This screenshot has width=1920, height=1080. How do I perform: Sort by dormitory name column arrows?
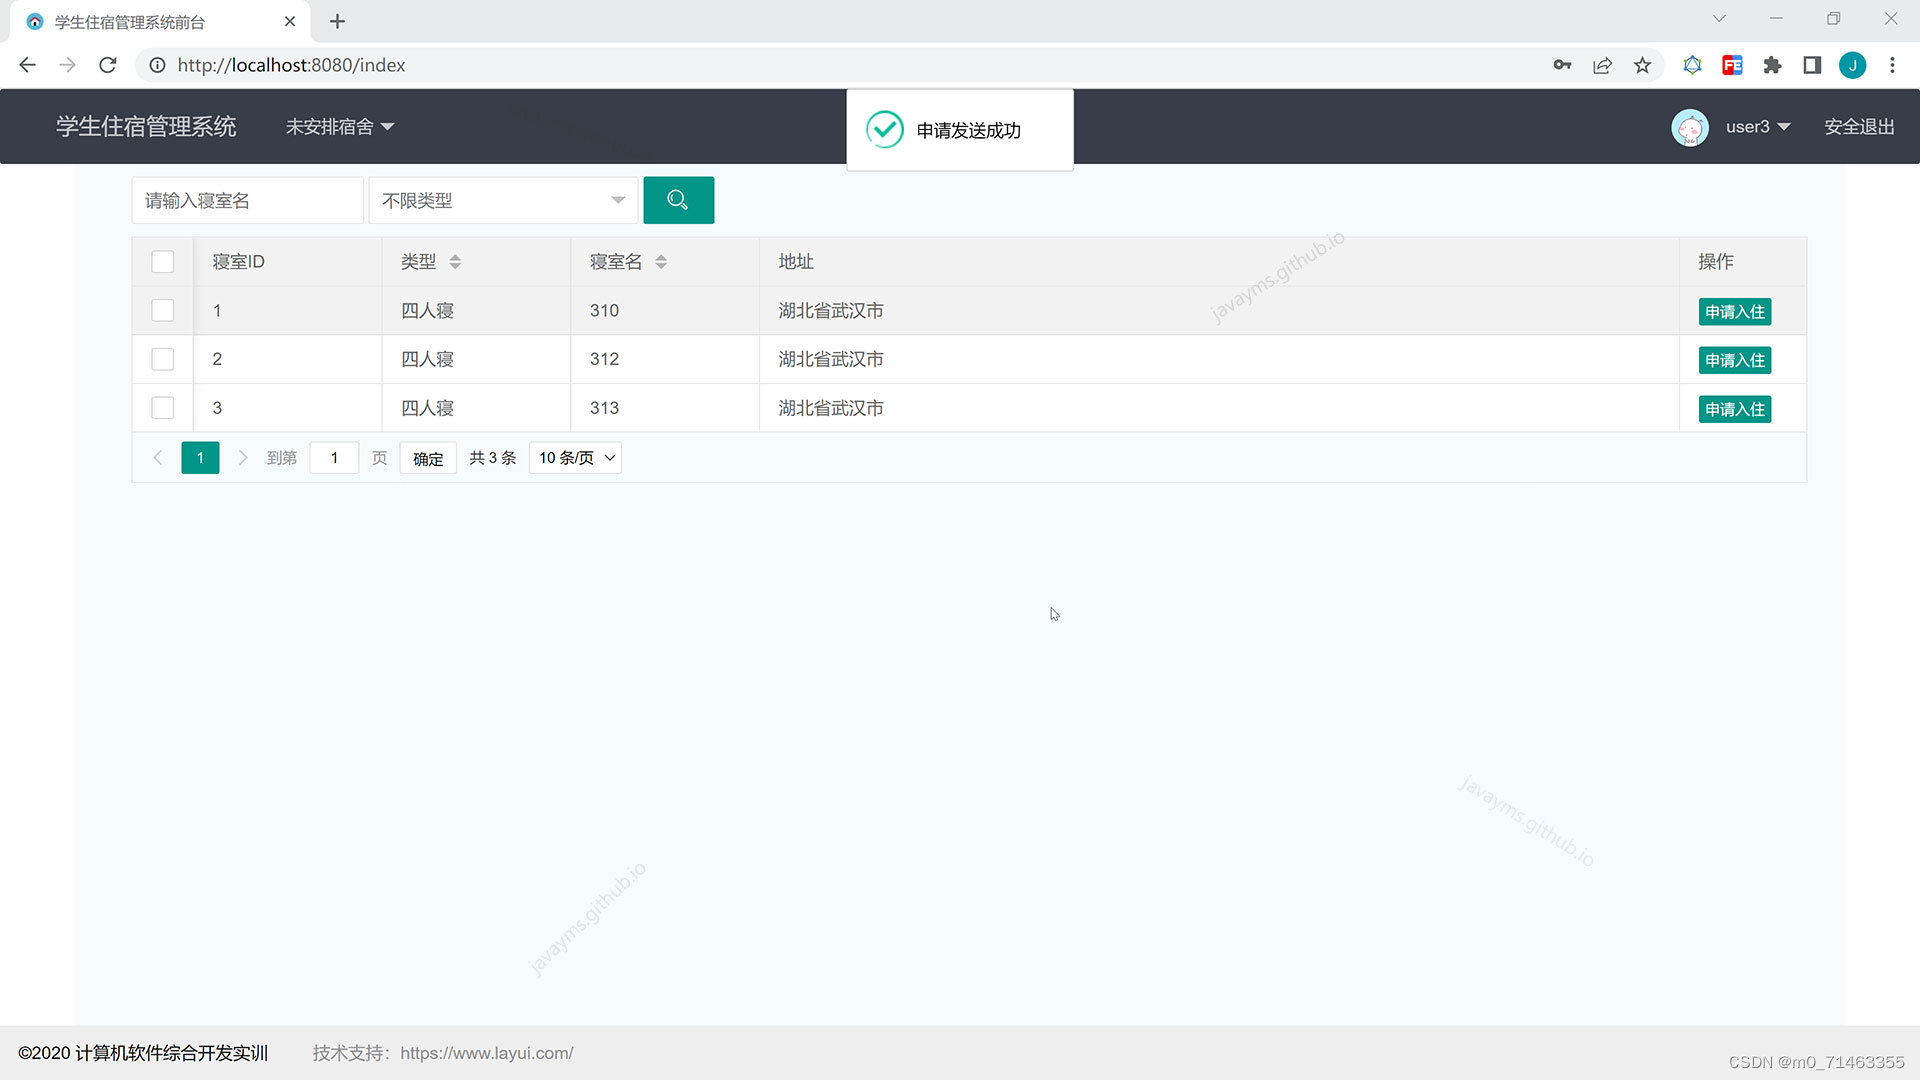[661, 262]
